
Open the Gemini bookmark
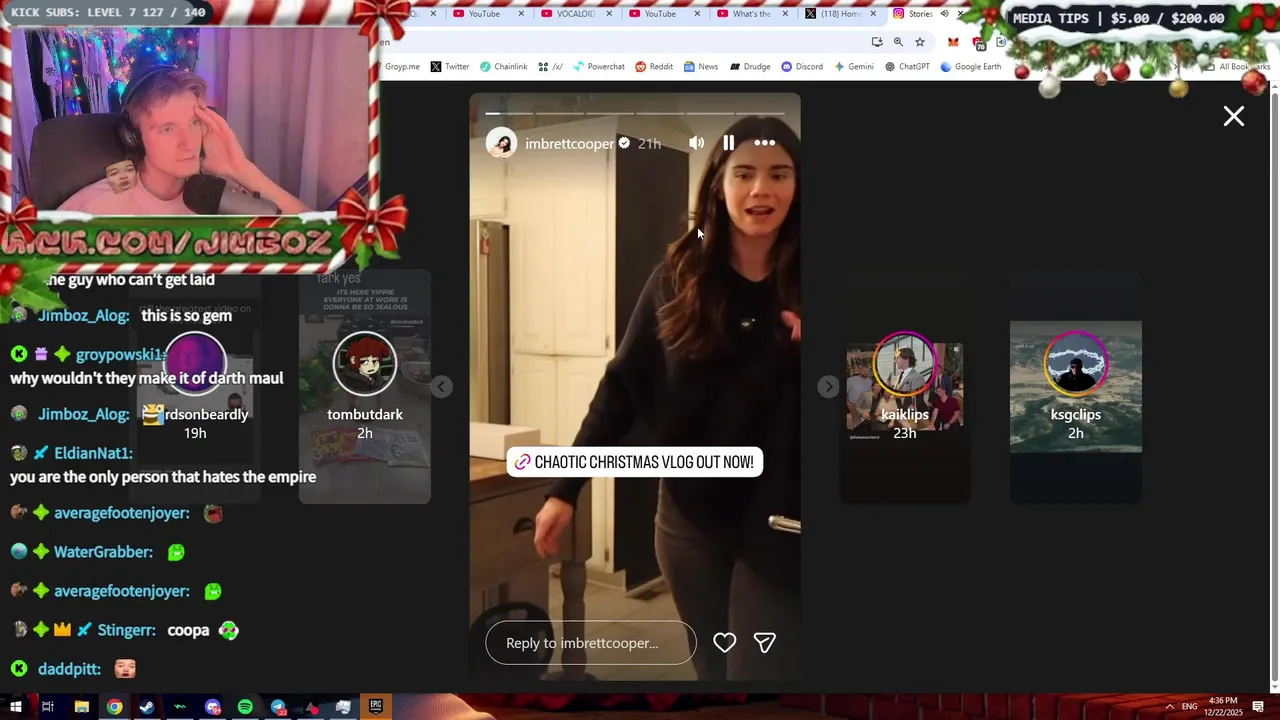[853, 67]
